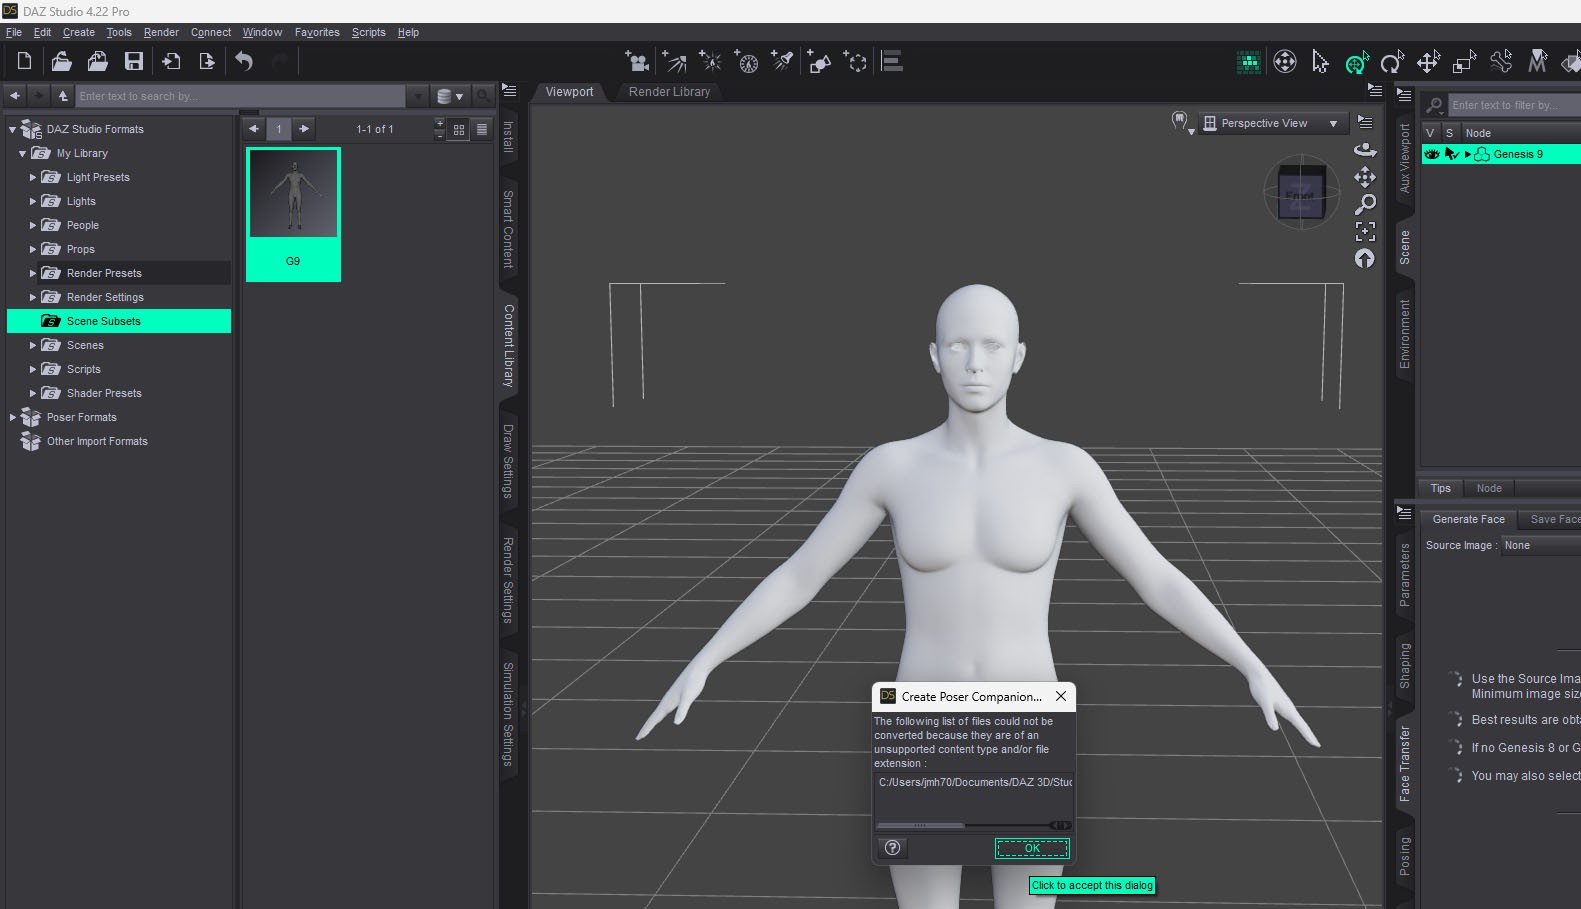Screen dimensions: 1581x909
Task: Click the Zoom magnifier icon in viewport
Action: click(1365, 204)
